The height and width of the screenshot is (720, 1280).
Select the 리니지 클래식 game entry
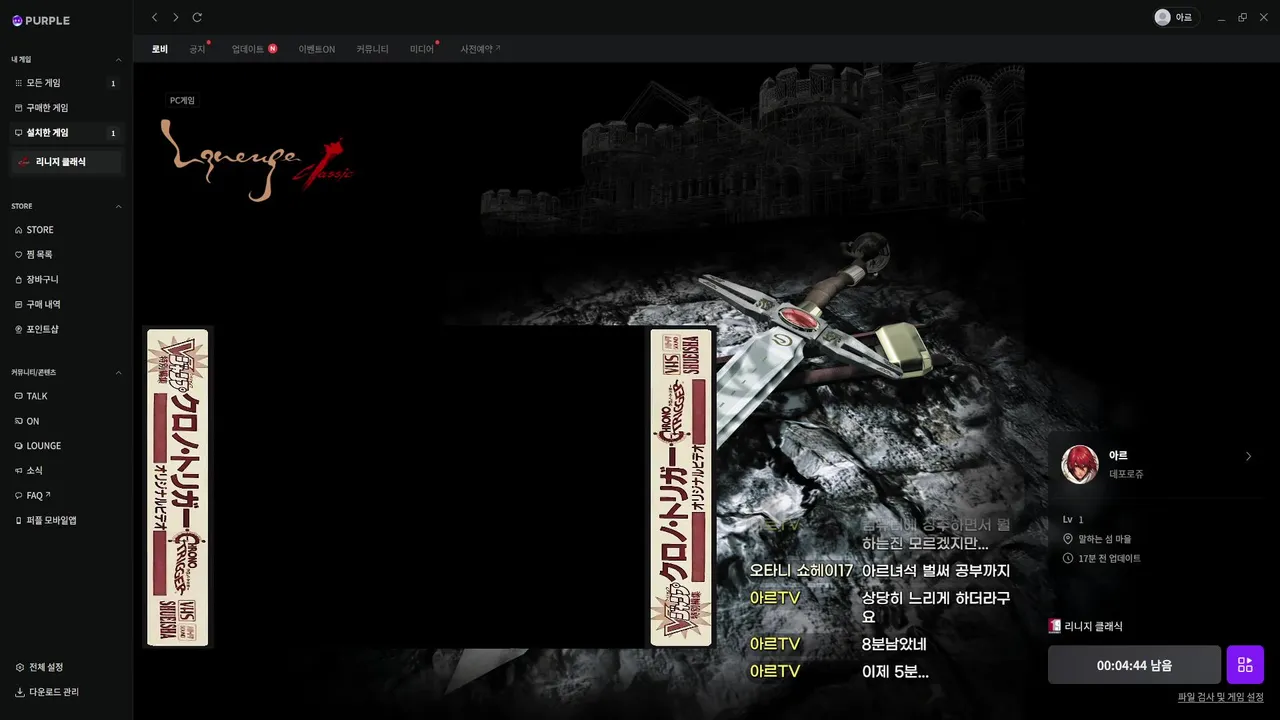coord(66,161)
